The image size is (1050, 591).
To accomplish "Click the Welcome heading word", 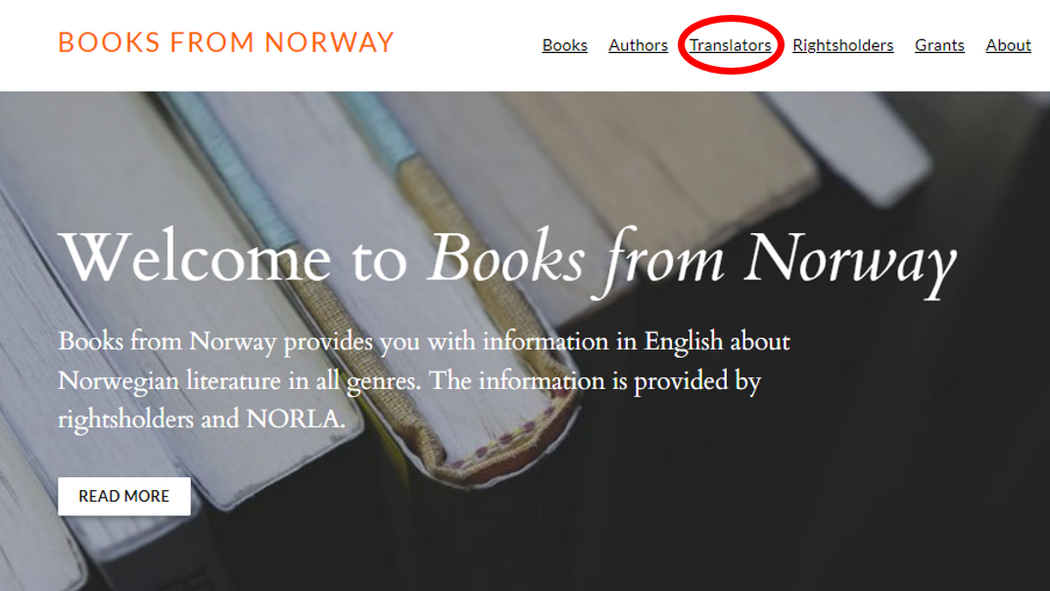I will (x=195, y=257).
